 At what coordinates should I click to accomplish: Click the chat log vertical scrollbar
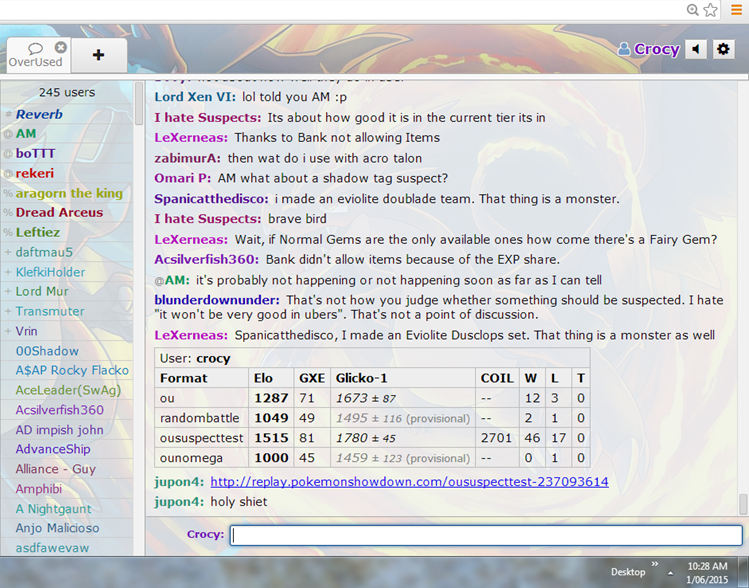742,300
